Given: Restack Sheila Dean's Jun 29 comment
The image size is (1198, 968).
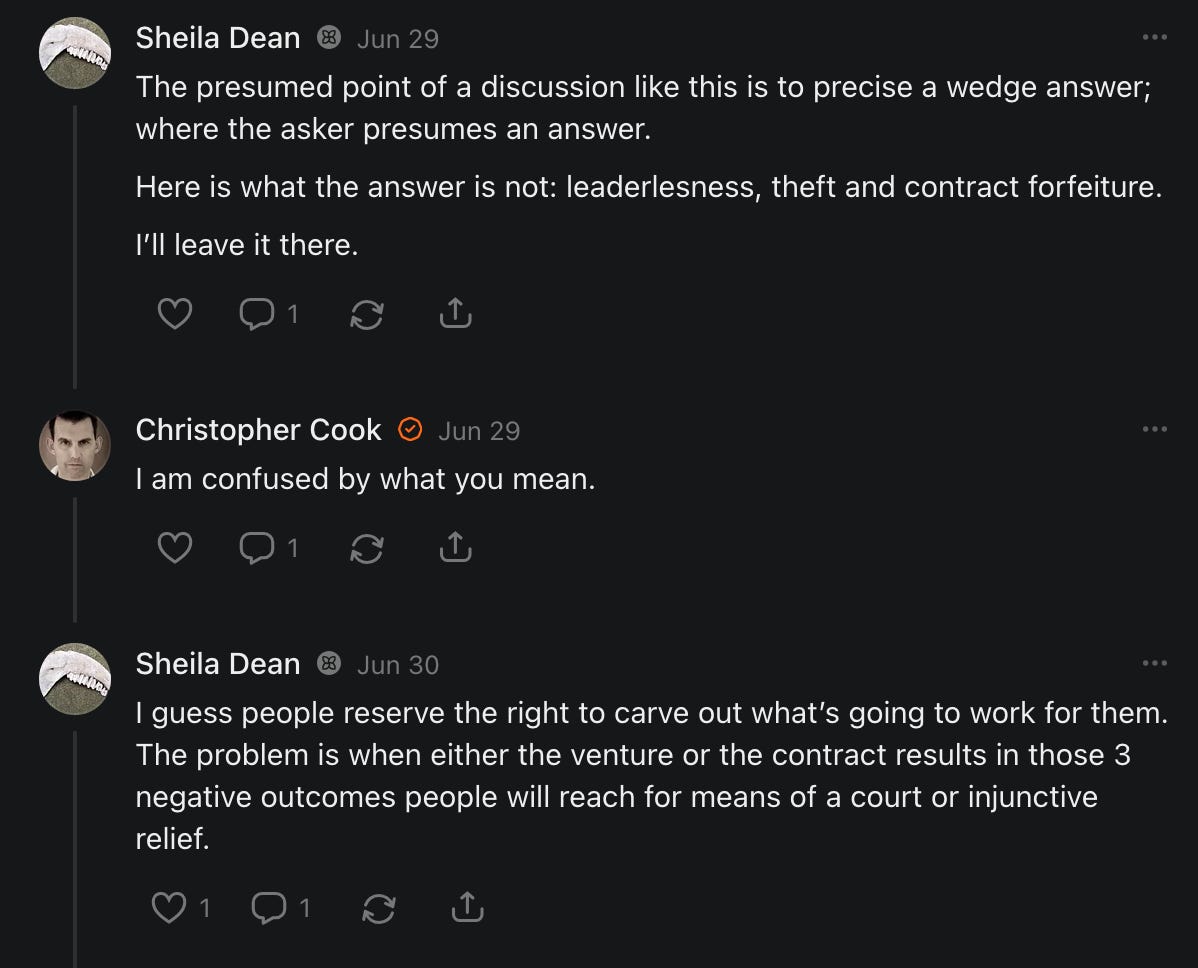Looking at the screenshot, I should click(367, 315).
